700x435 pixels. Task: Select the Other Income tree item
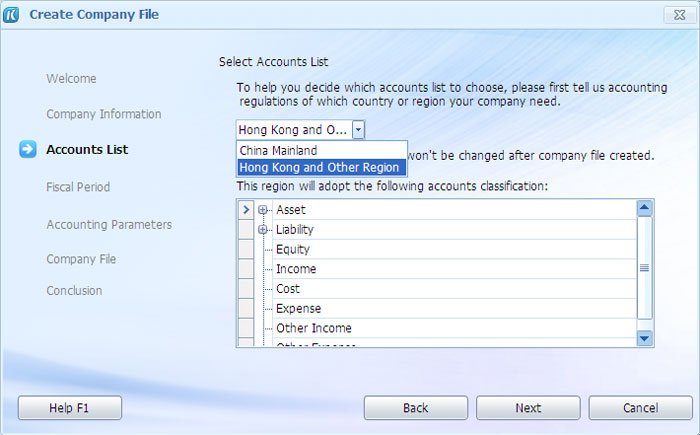(314, 328)
